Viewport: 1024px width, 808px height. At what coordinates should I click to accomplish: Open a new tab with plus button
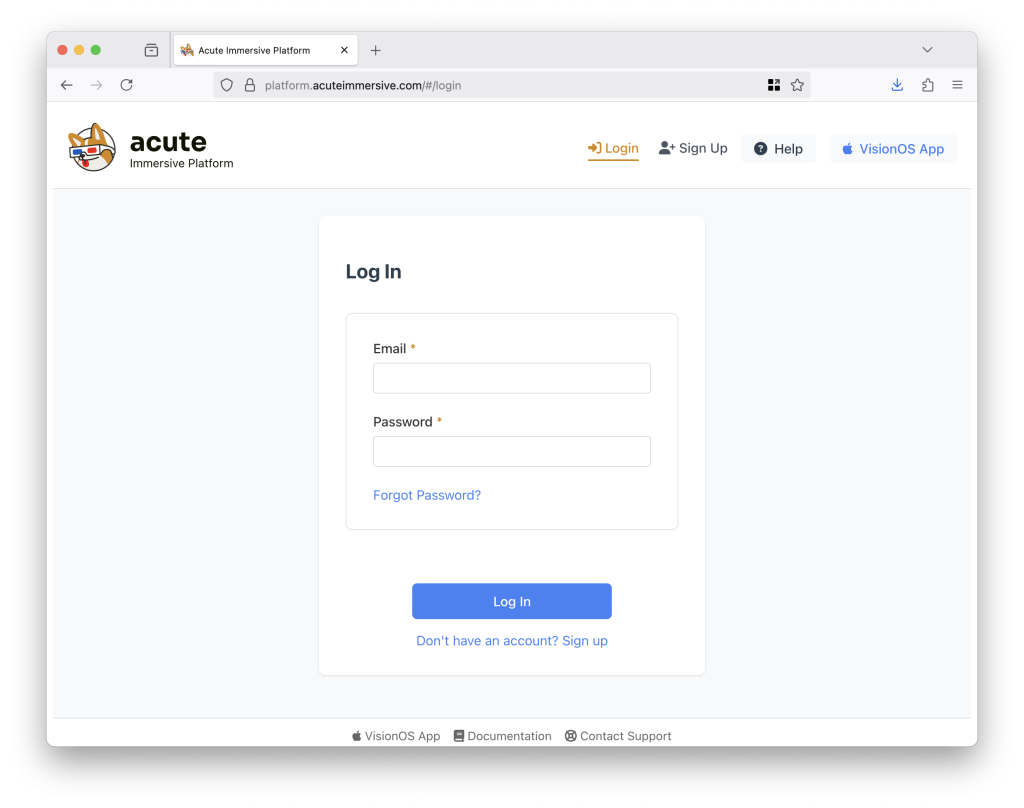pyautogui.click(x=376, y=50)
